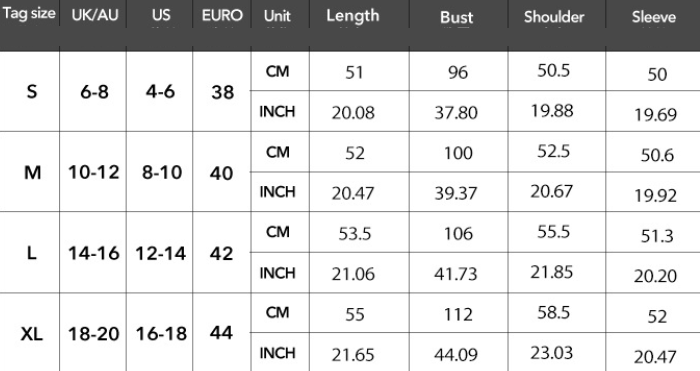Select bust value 44.09 inches

[456, 354]
